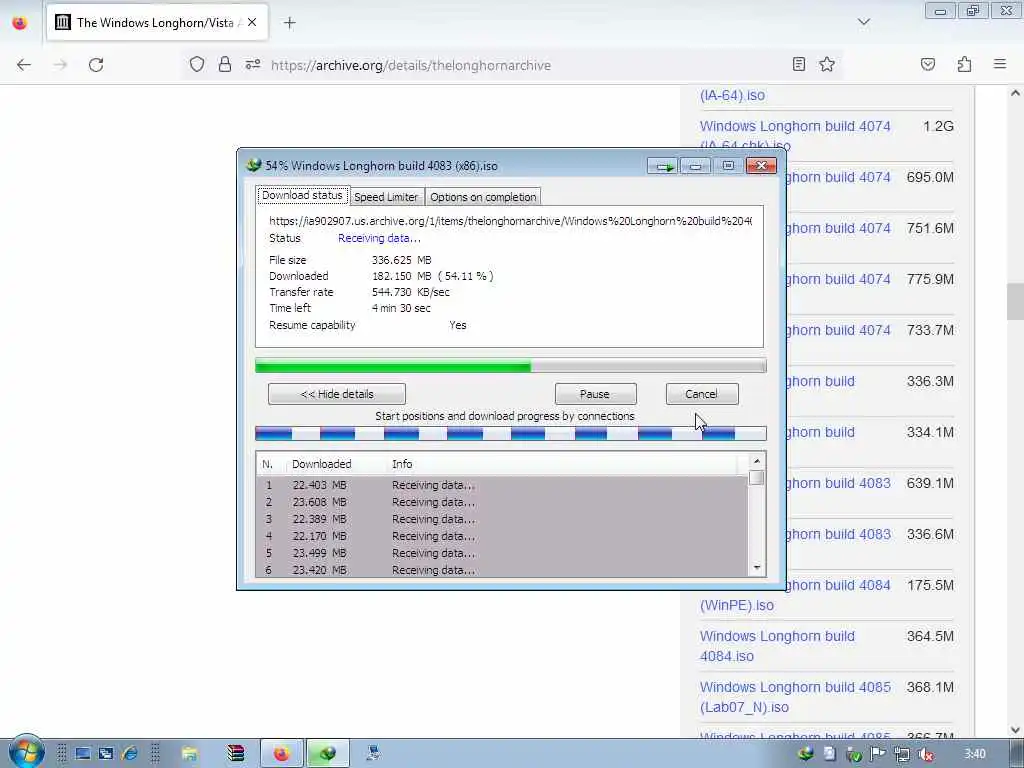Click the Firefox logo icon
The image size is (1024, 768).
click(20, 22)
